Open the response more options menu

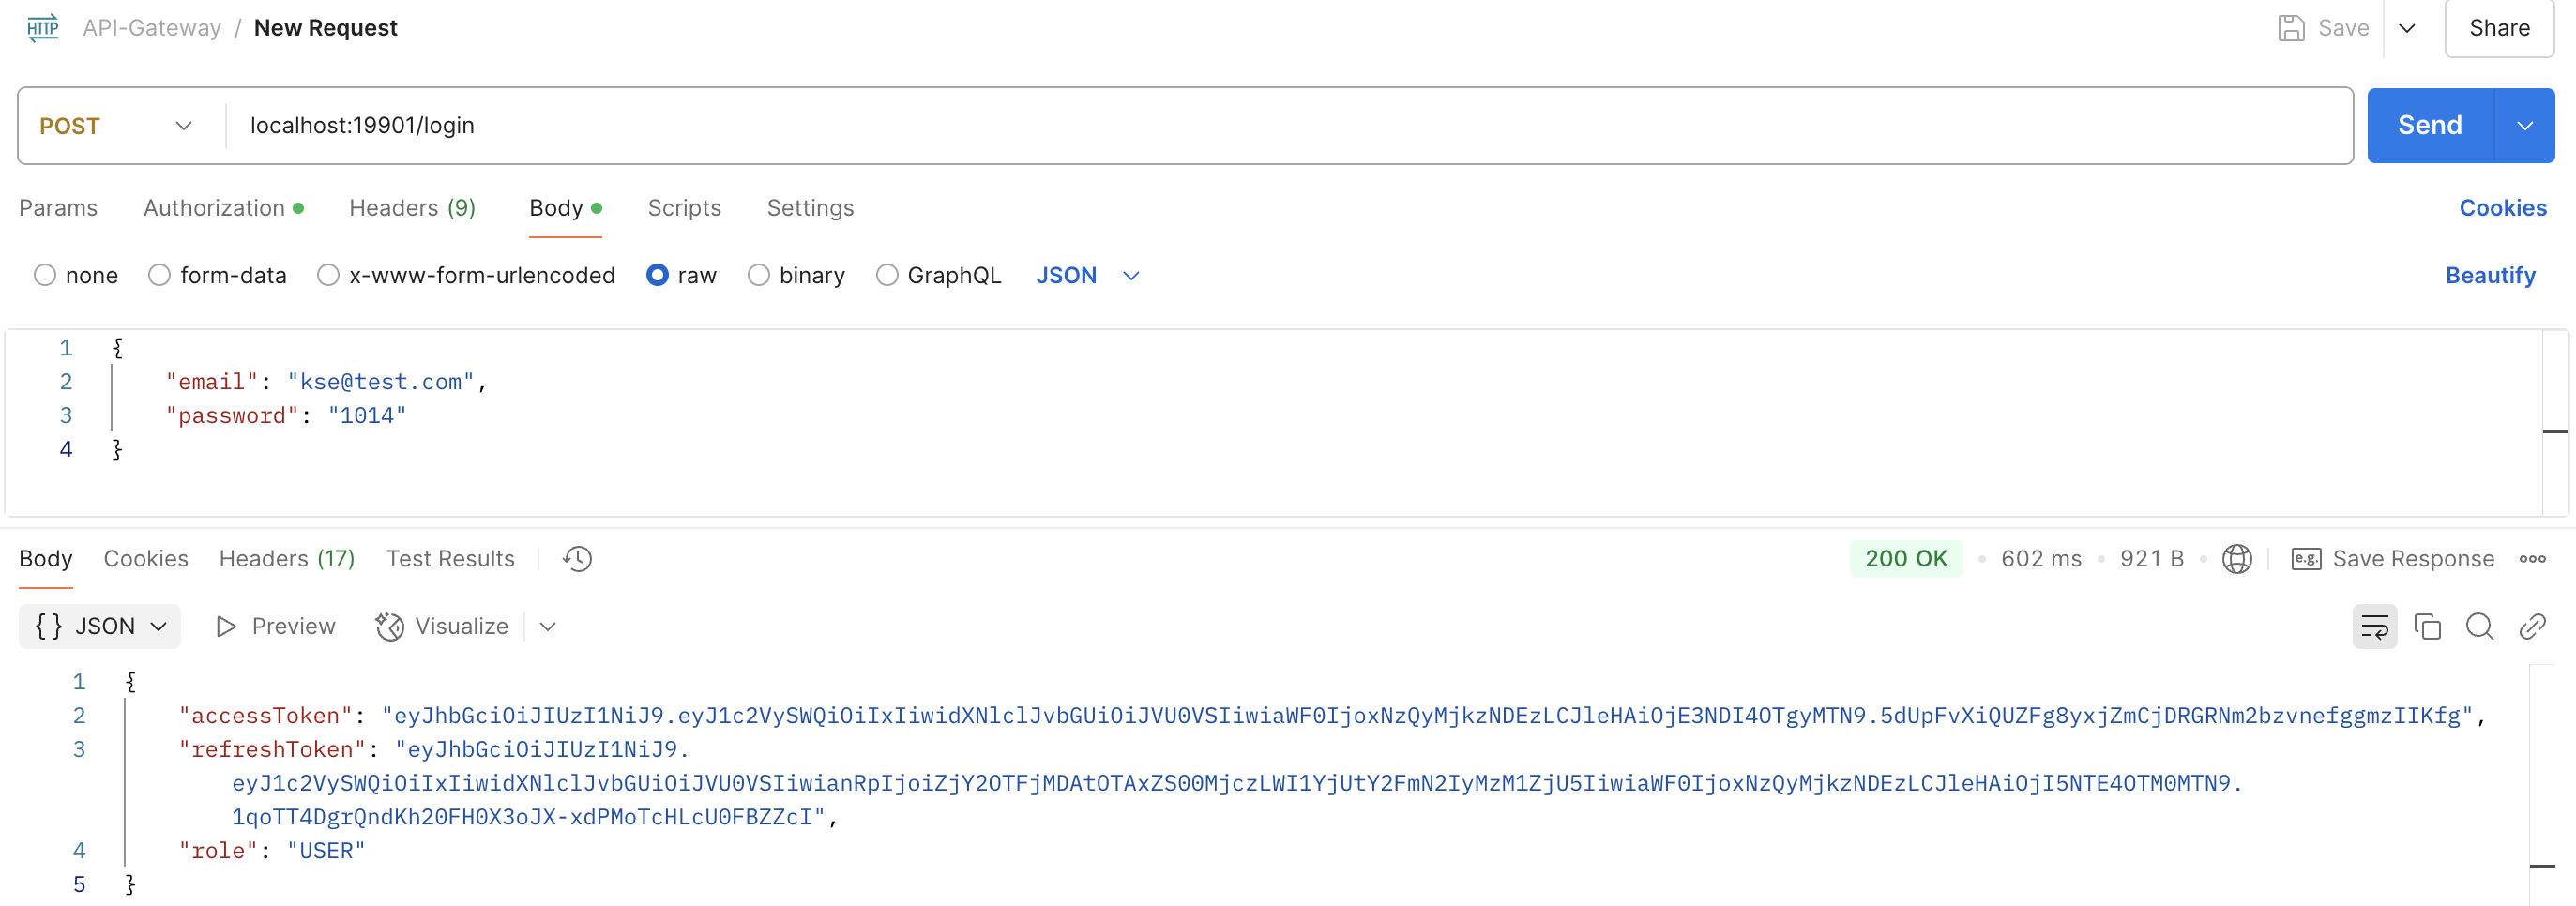2532,559
